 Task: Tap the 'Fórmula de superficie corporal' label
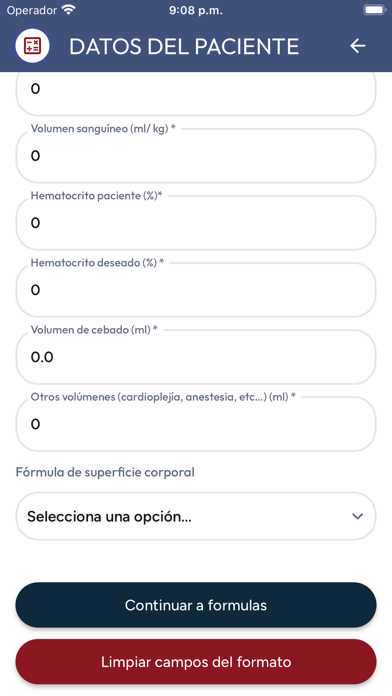[105, 472]
